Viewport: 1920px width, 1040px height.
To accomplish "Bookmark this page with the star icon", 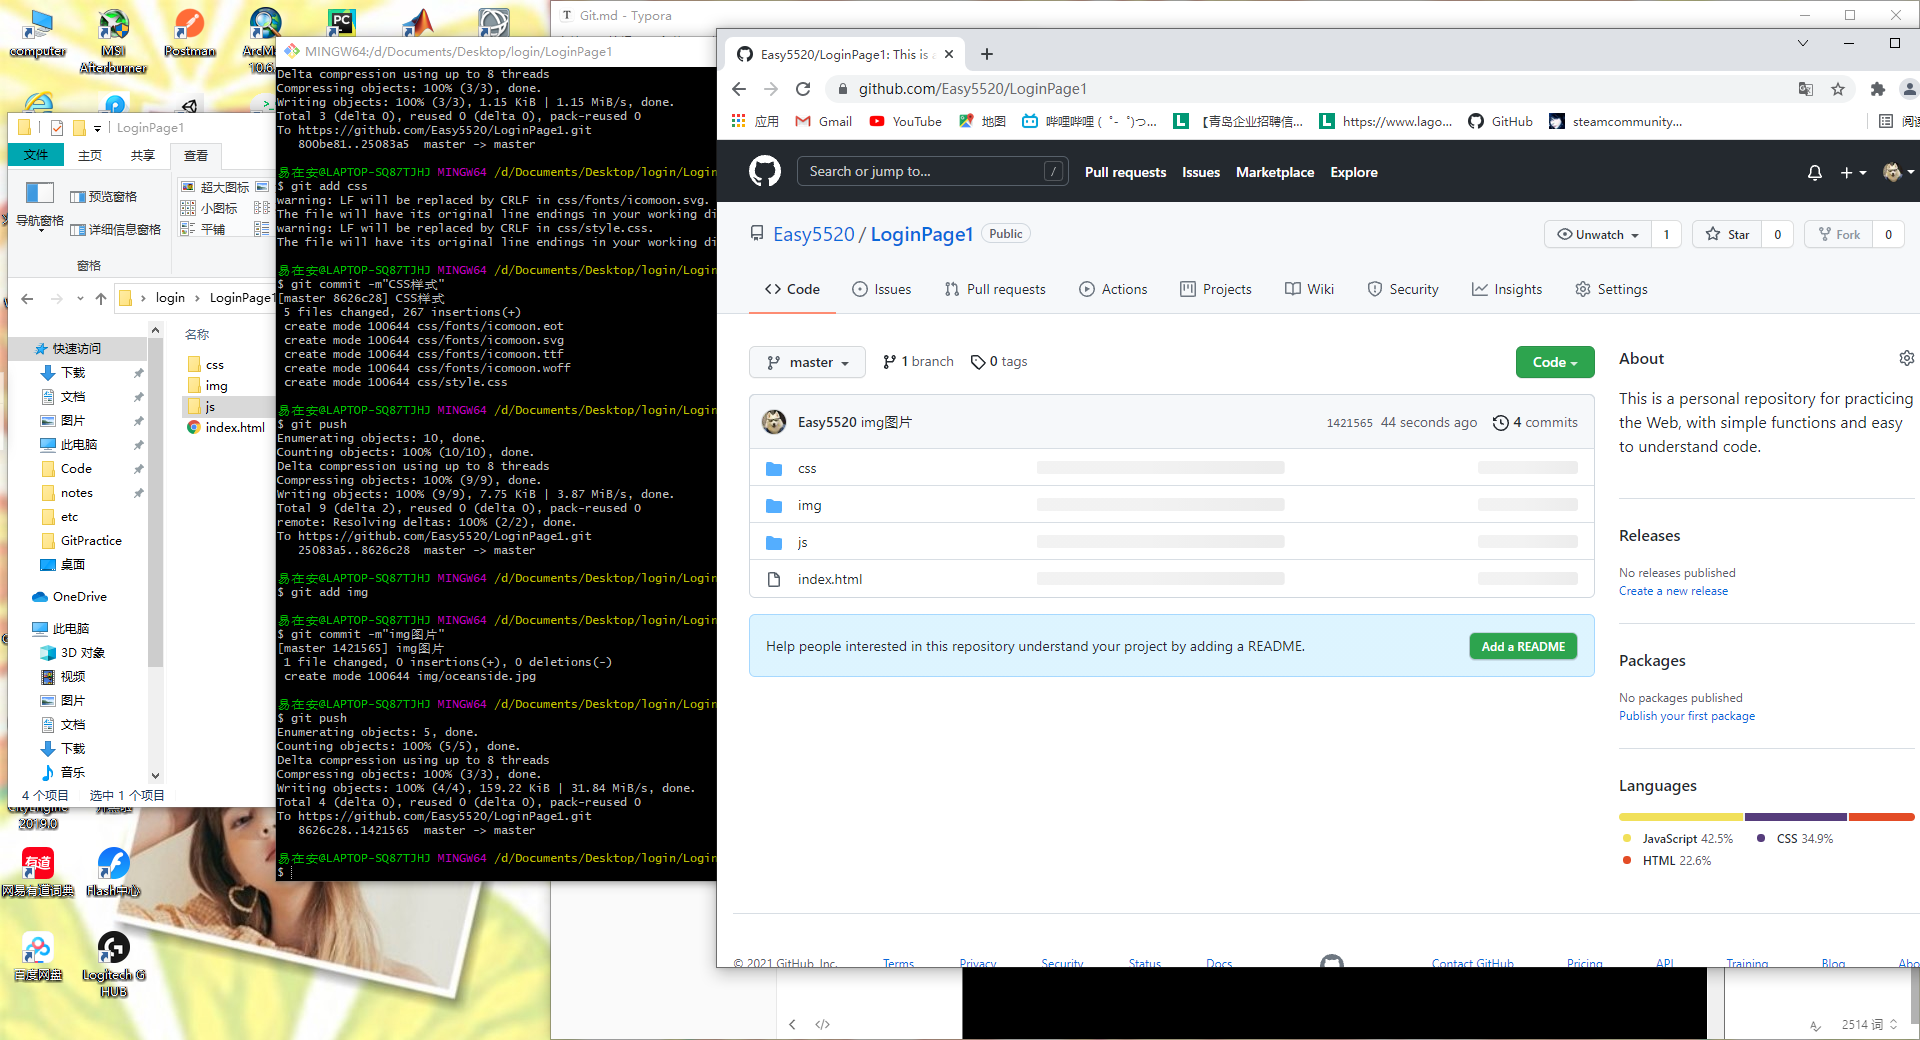I will [1838, 89].
